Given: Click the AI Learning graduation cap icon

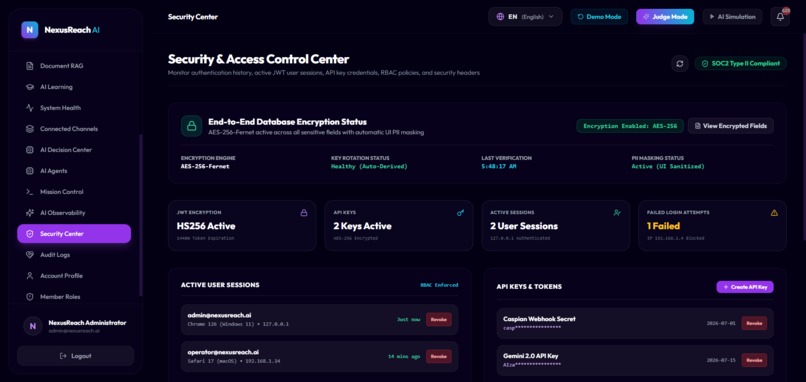Looking at the screenshot, I should [30, 87].
